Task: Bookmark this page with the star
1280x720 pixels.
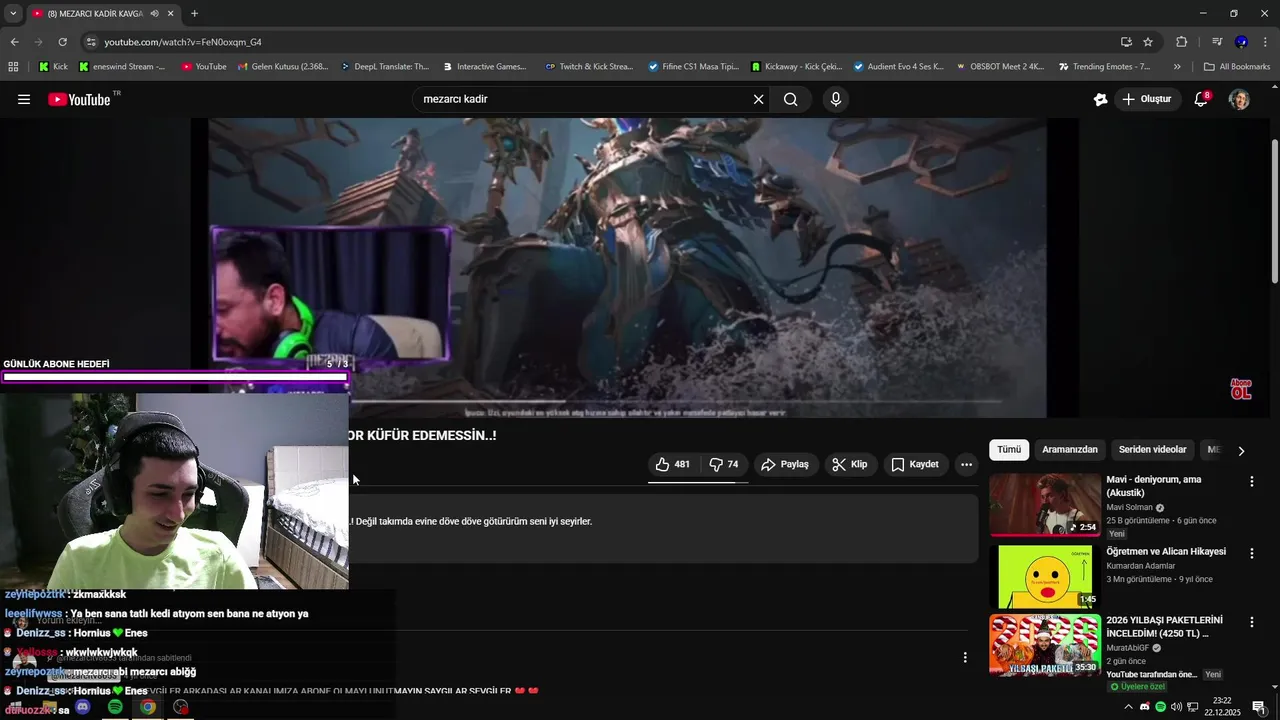Action: click(1148, 42)
